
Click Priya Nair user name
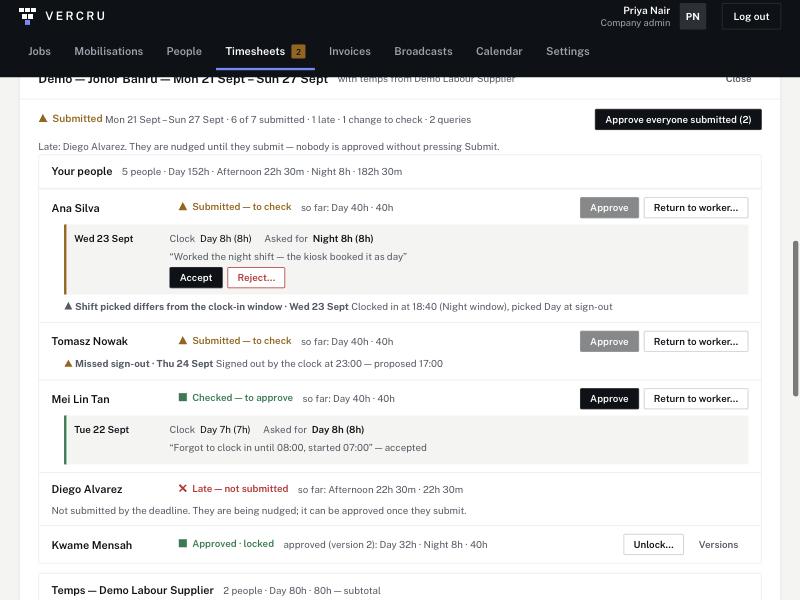[646, 10]
